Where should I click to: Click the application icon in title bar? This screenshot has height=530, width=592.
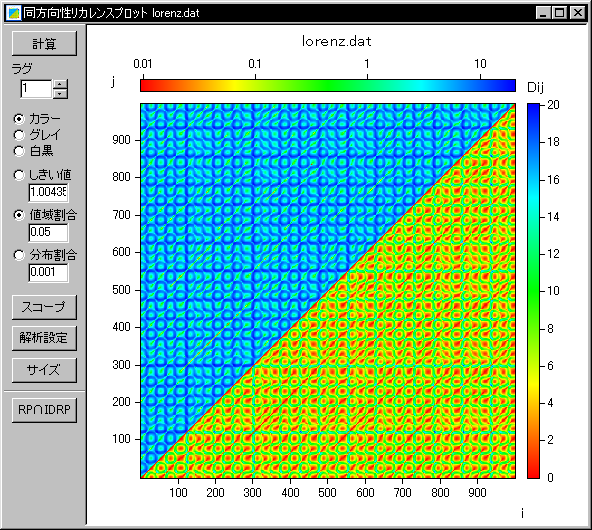point(14,13)
